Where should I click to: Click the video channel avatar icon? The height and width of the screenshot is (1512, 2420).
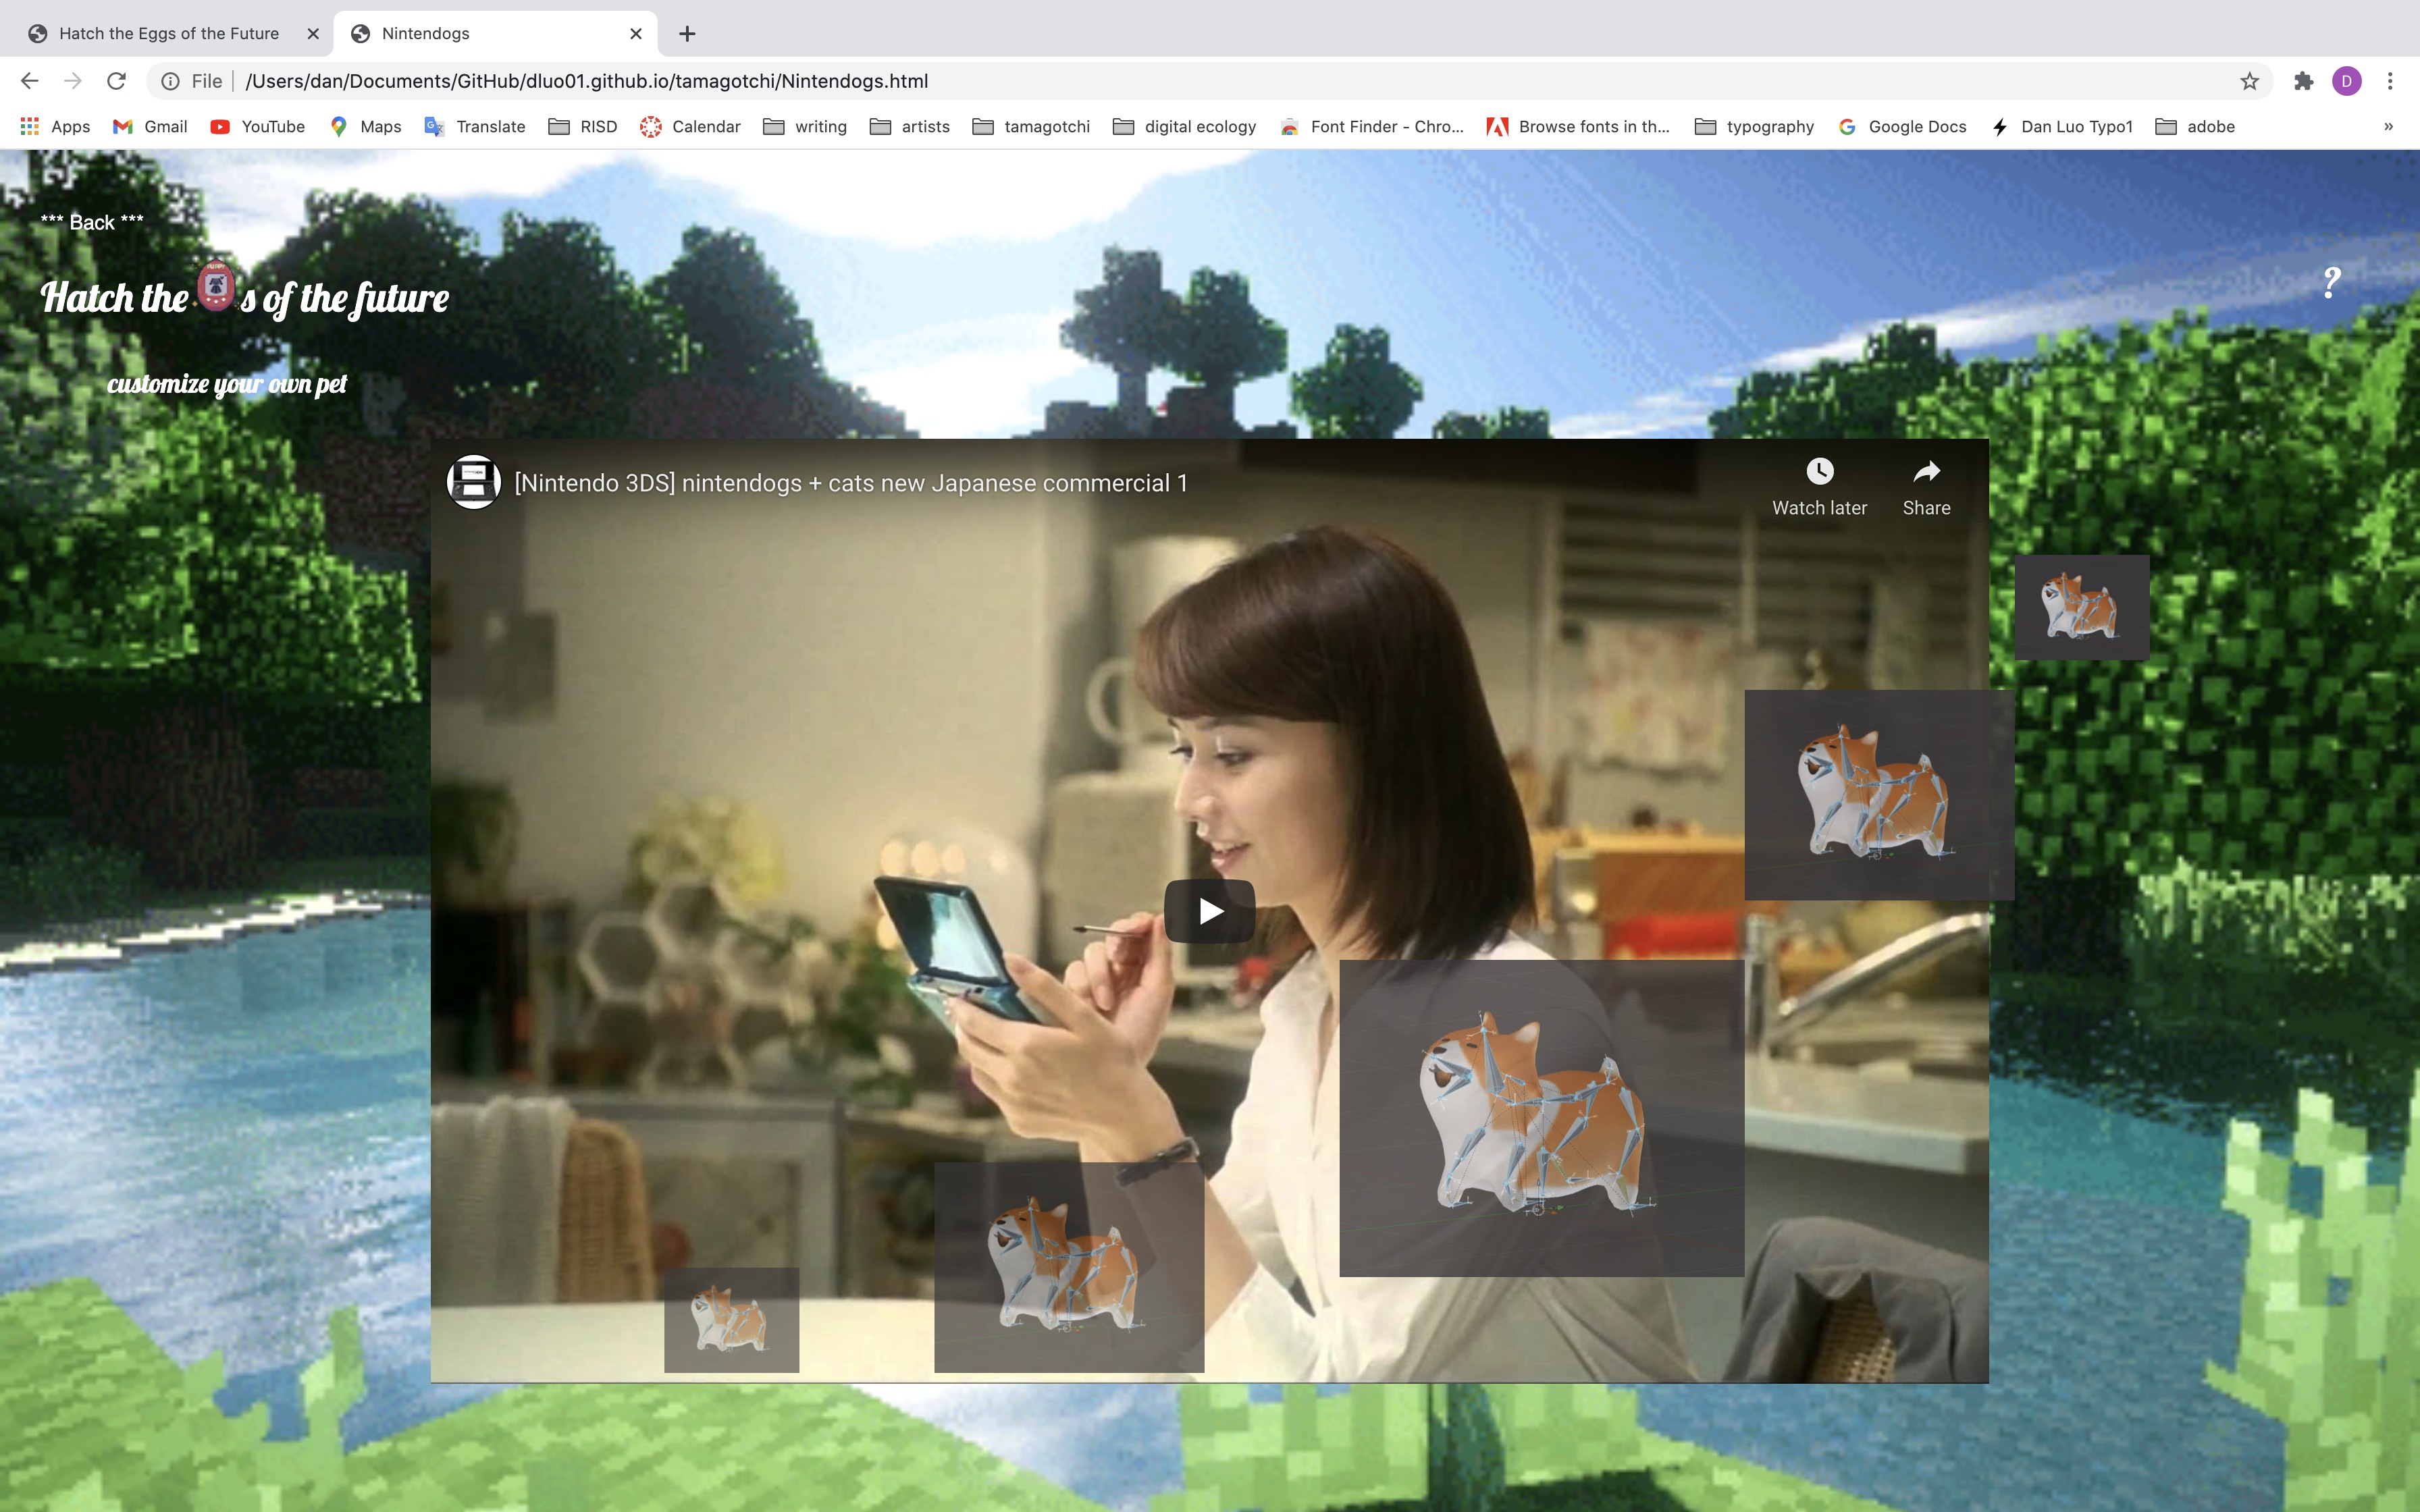pyautogui.click(x=473, y=482)
